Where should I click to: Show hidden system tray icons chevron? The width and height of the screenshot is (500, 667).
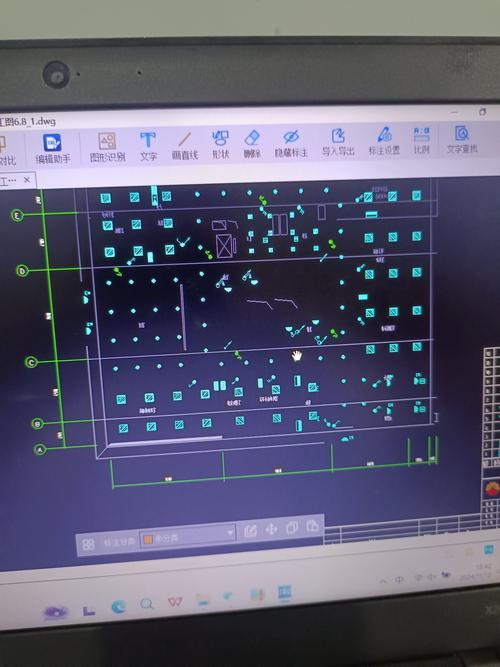tap(383, 581)
